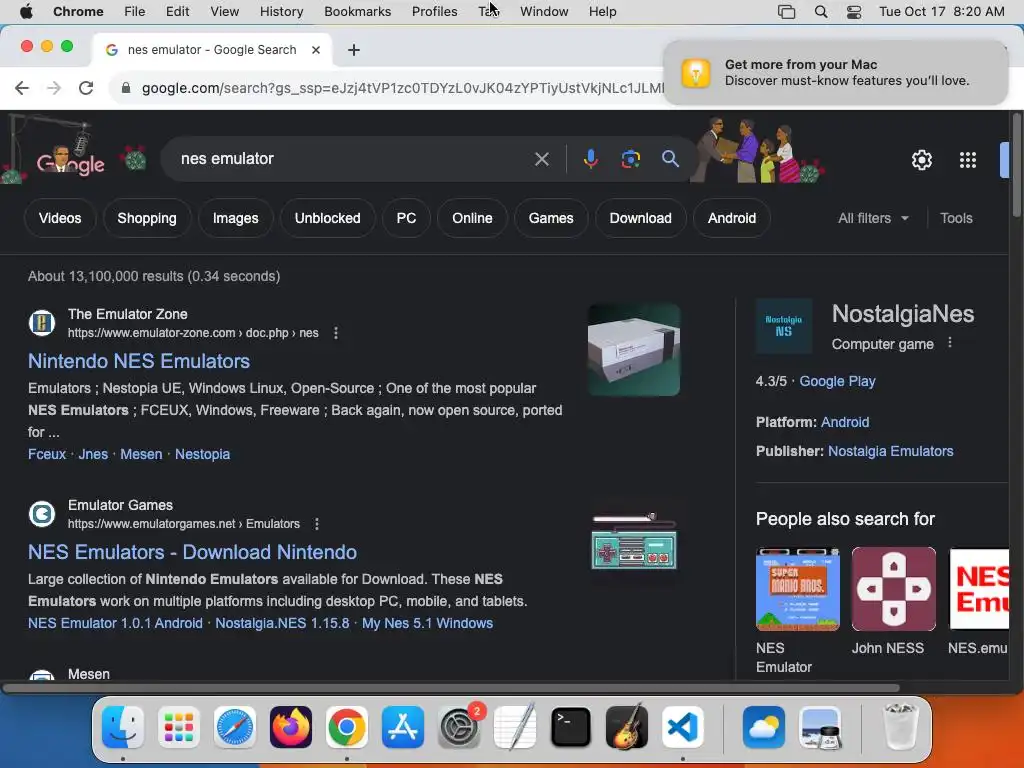
Task: Open Trash from the Dock
Action: click(899, 727)
